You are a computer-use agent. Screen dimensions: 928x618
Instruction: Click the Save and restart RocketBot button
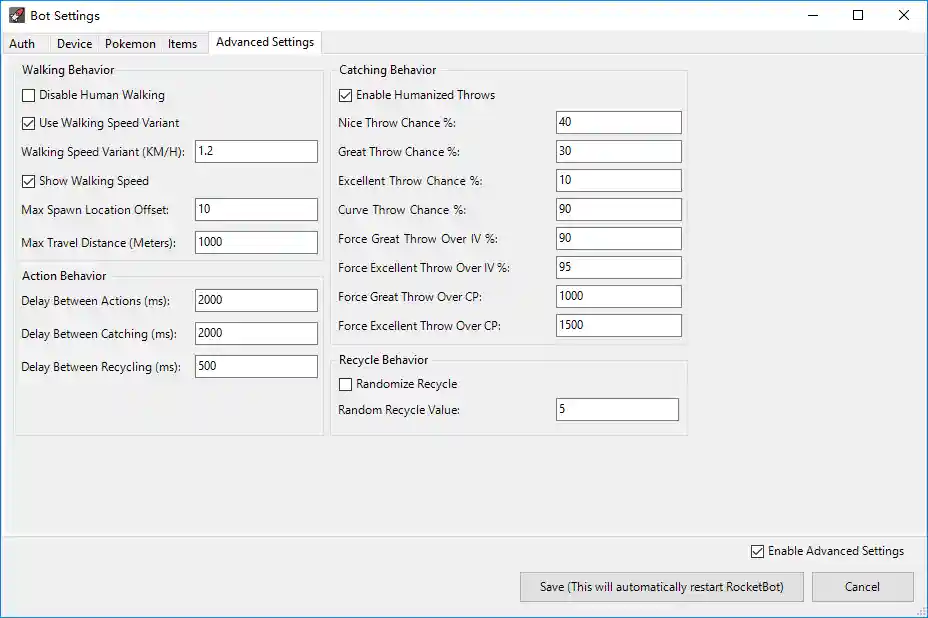click(x=662, y=587)
